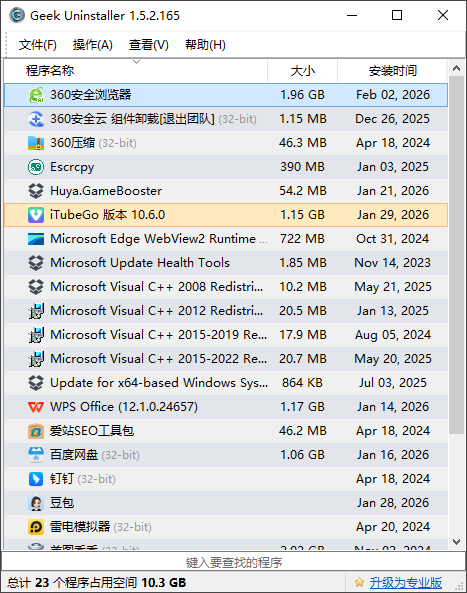Viewport: 467px width, 593px height.
Task: Click the Feb 02, 2026 date cell
Action: pos(393,95)
